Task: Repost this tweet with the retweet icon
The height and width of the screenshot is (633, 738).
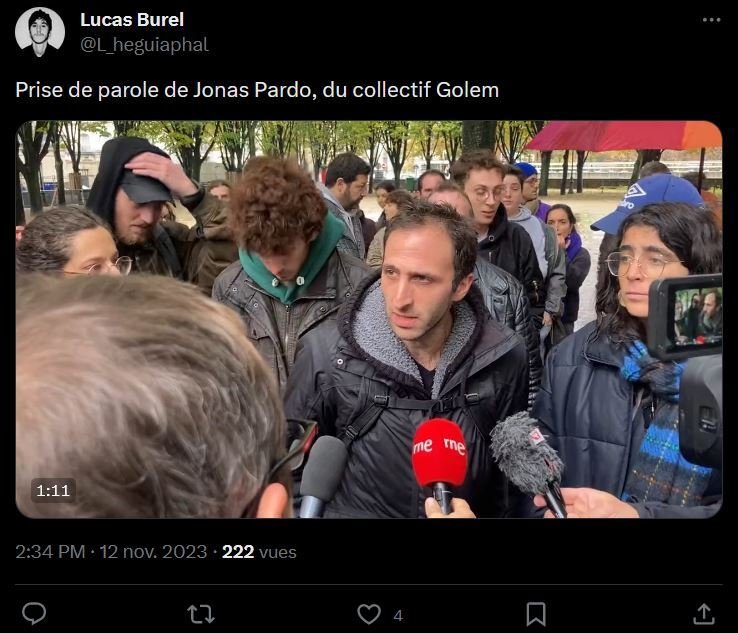Action: 201,614
